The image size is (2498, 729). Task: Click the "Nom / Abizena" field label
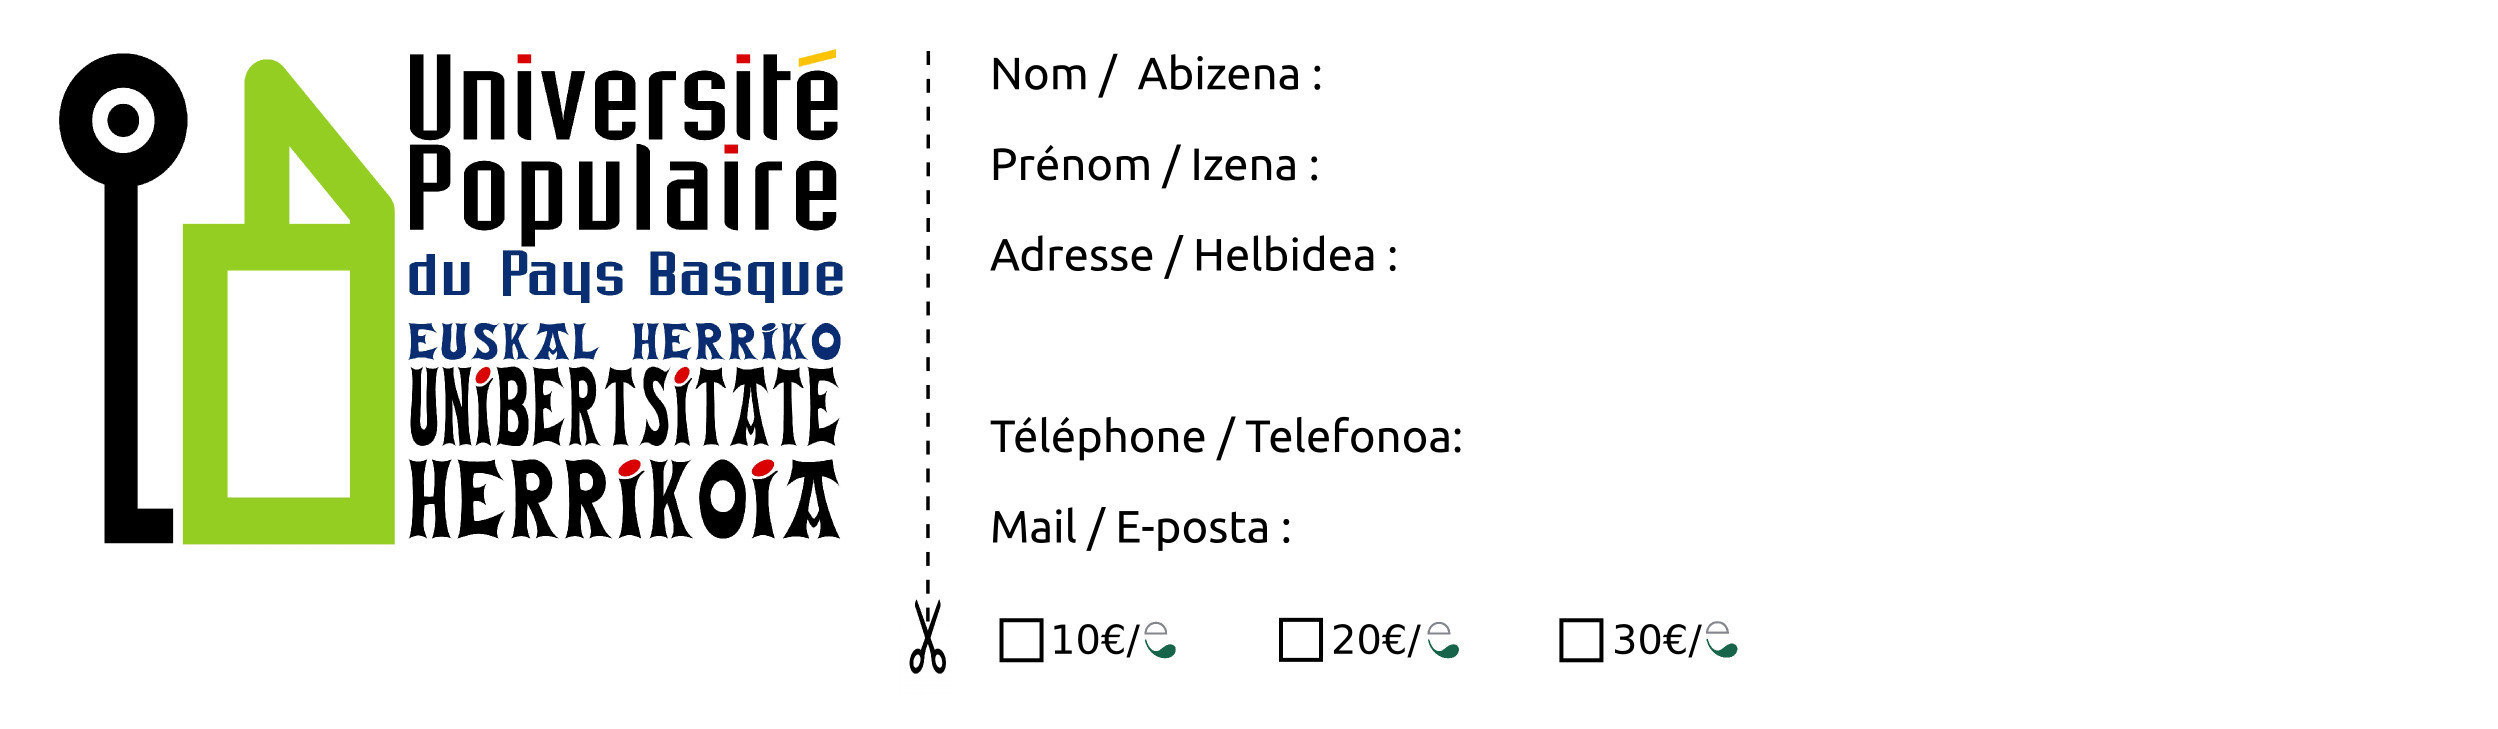click(1156, 75)
